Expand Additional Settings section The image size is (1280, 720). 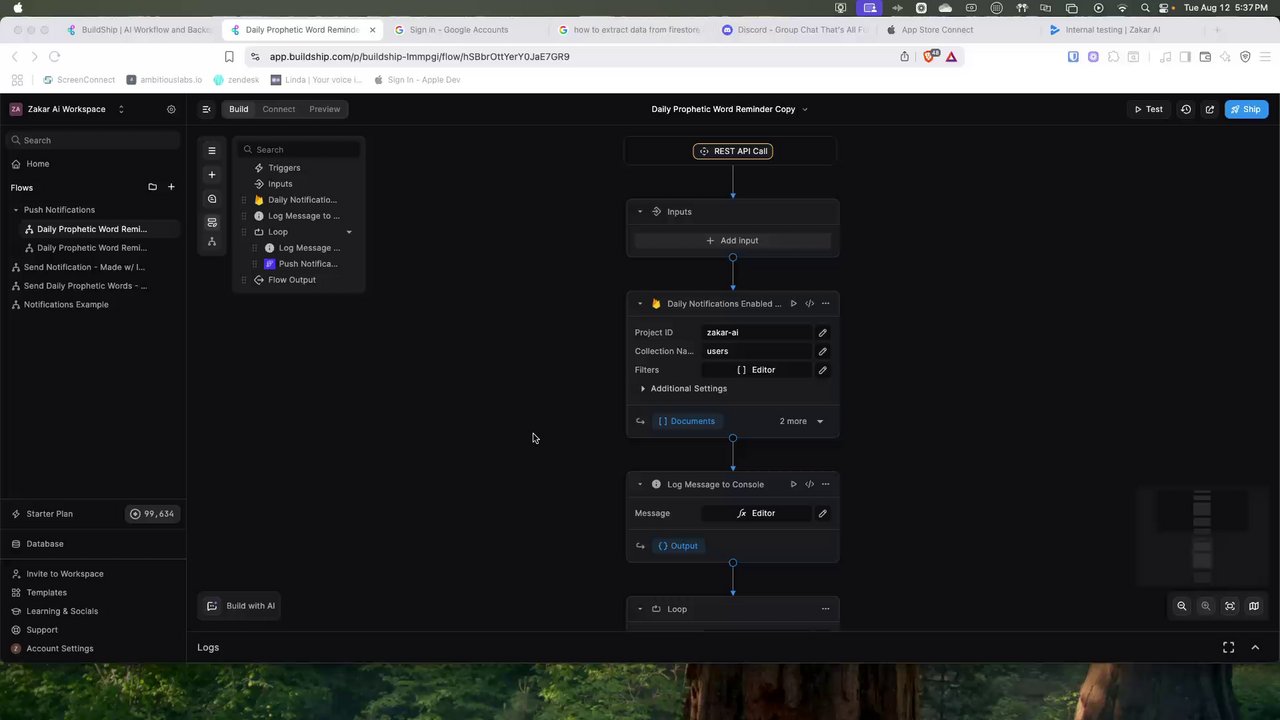683,389
